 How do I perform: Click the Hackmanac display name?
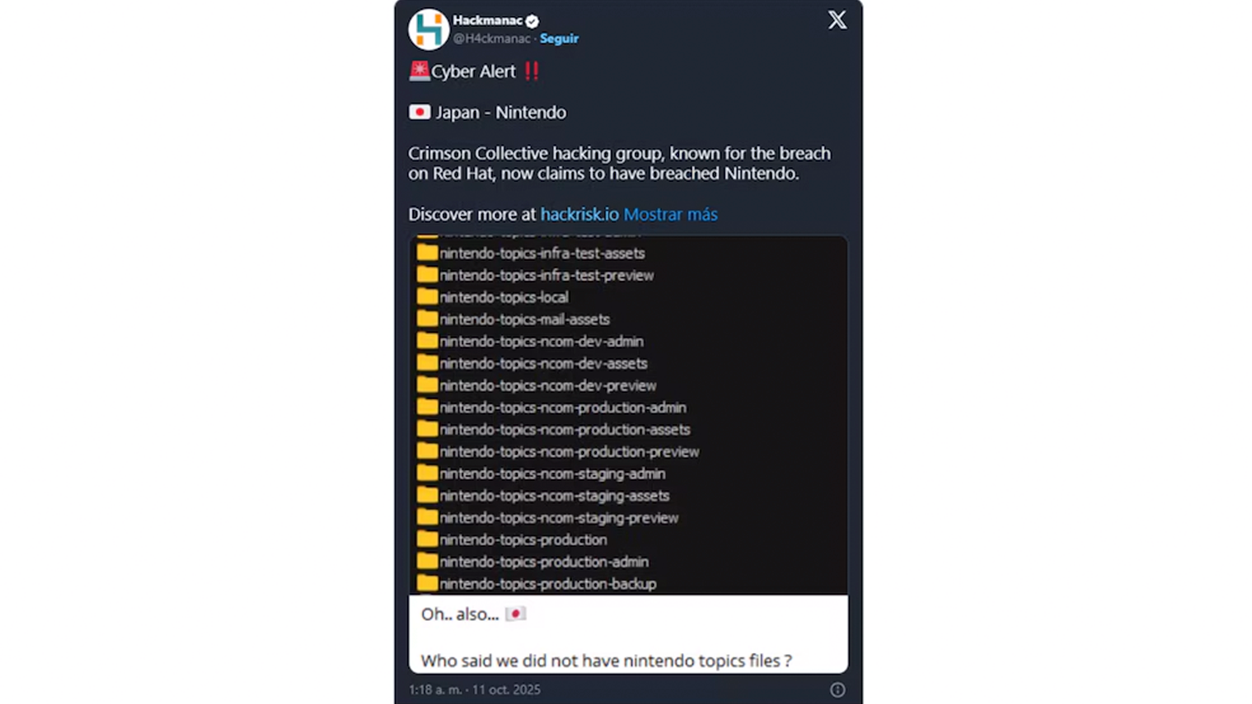click(488, 20)
